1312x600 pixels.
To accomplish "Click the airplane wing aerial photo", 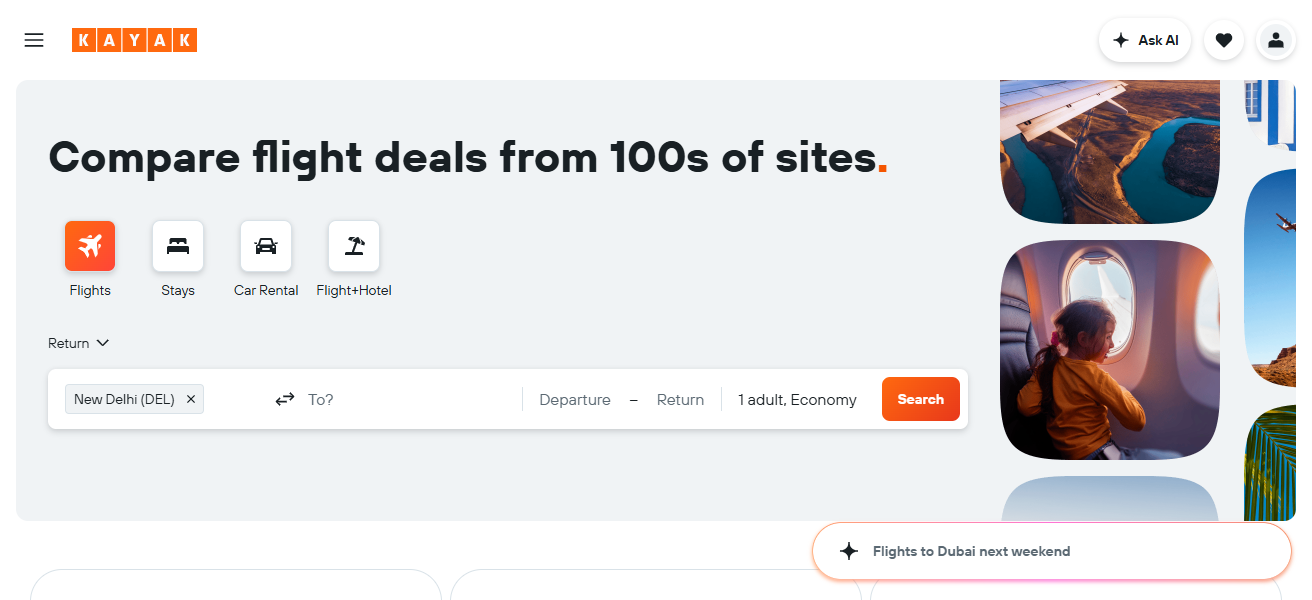I will click(x=1110, y=150).
